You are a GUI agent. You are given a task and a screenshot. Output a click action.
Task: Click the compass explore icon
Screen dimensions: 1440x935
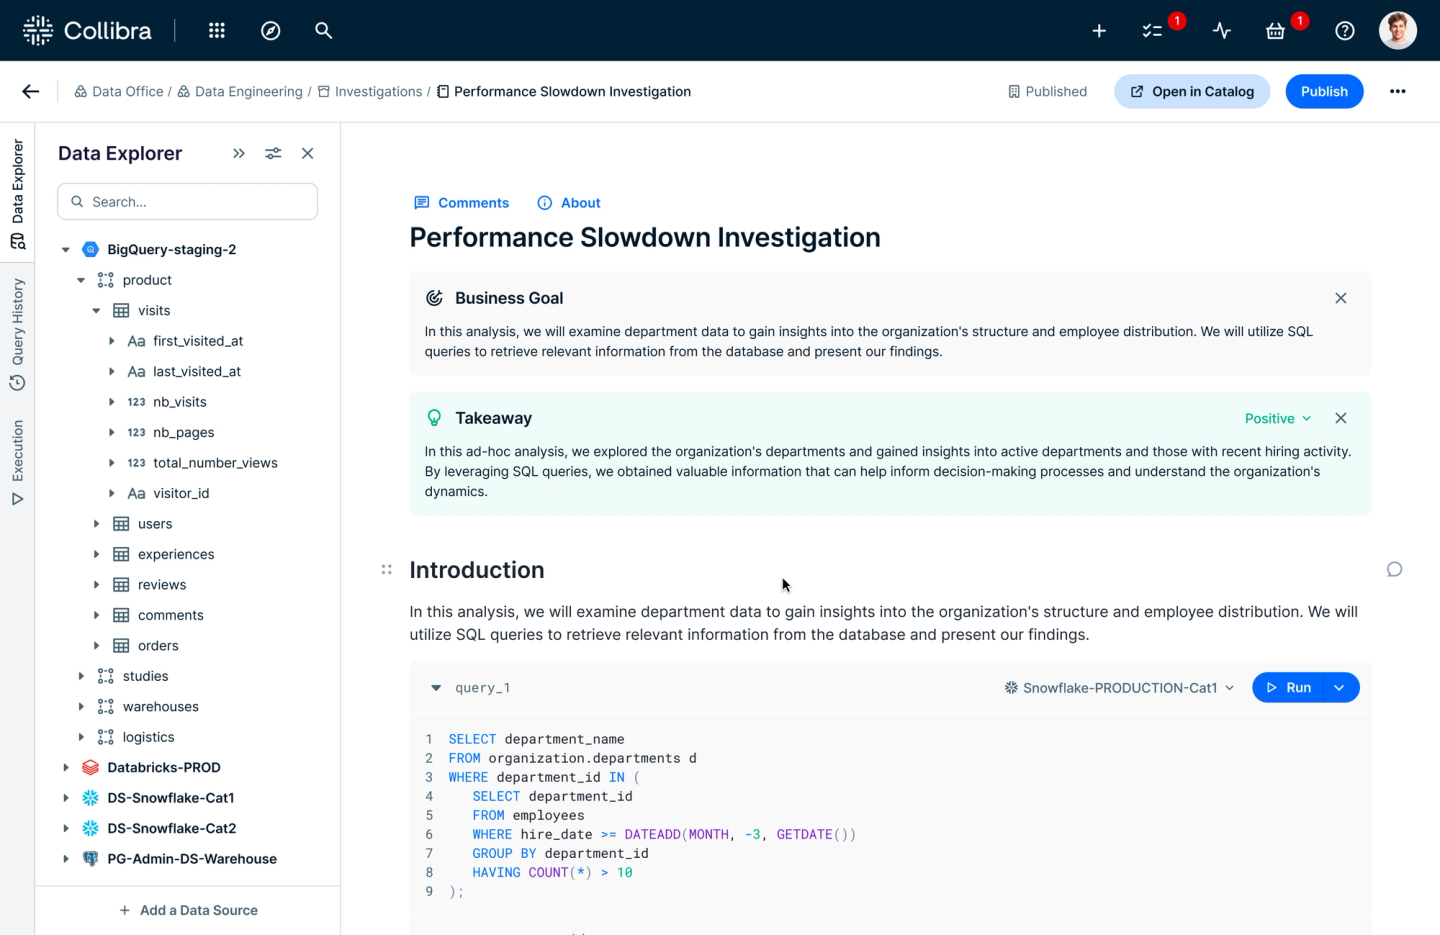click(270, 31)
